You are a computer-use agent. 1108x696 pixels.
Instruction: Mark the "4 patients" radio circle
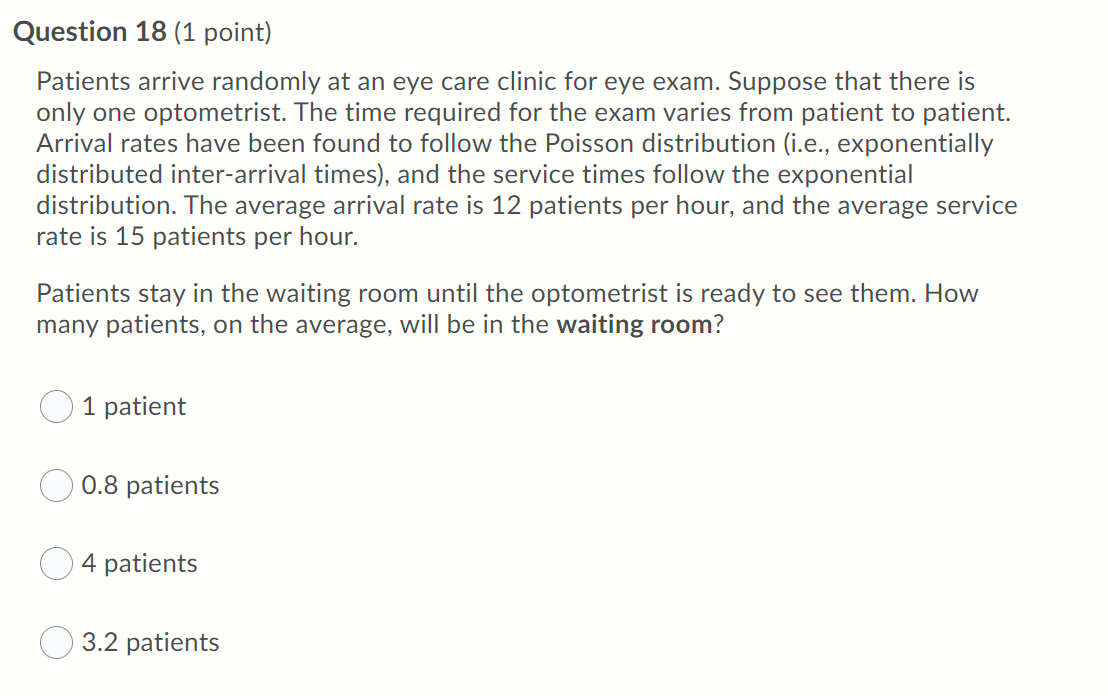pos(57,563)
